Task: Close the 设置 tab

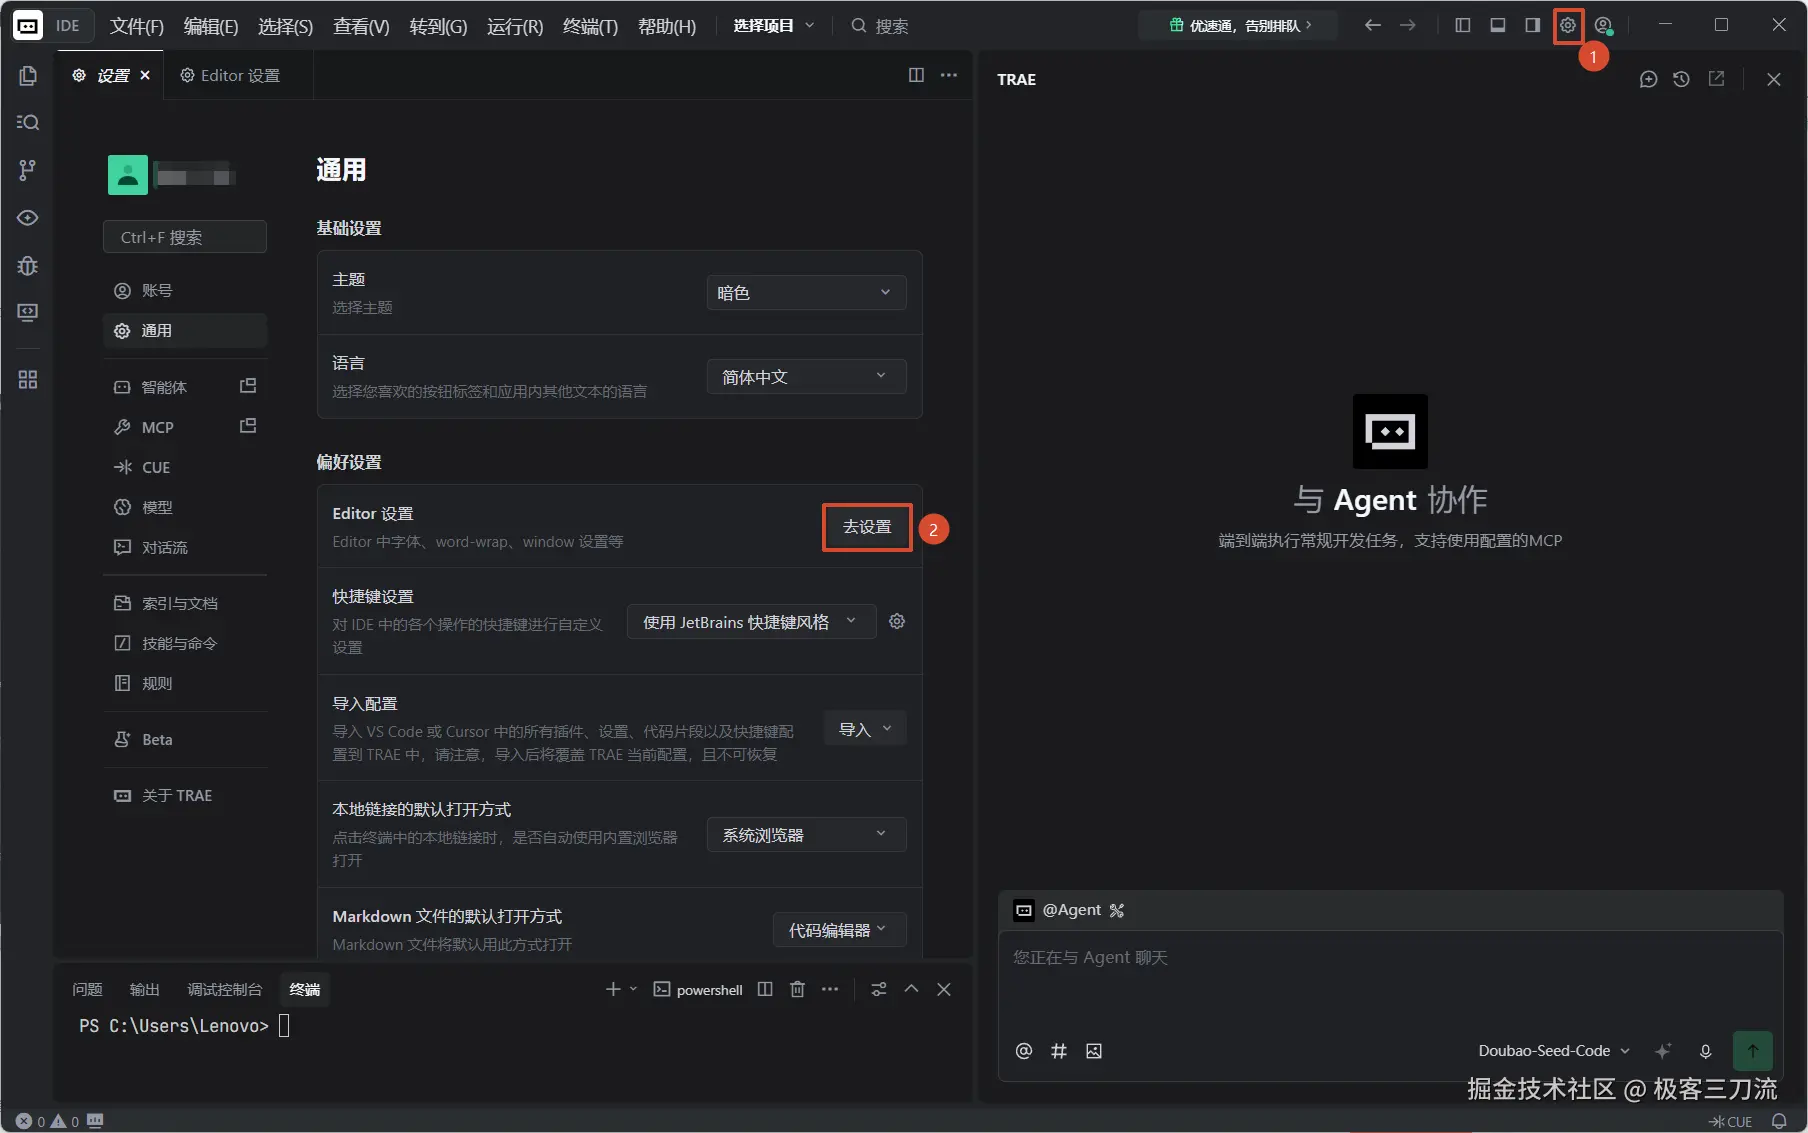Action: (x=145, y=75)
